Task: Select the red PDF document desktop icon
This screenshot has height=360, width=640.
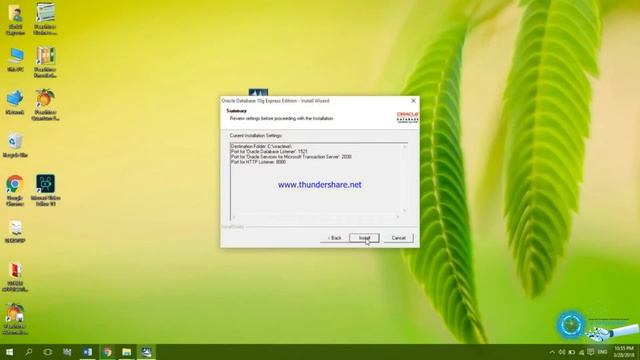Action: (16, 278)
